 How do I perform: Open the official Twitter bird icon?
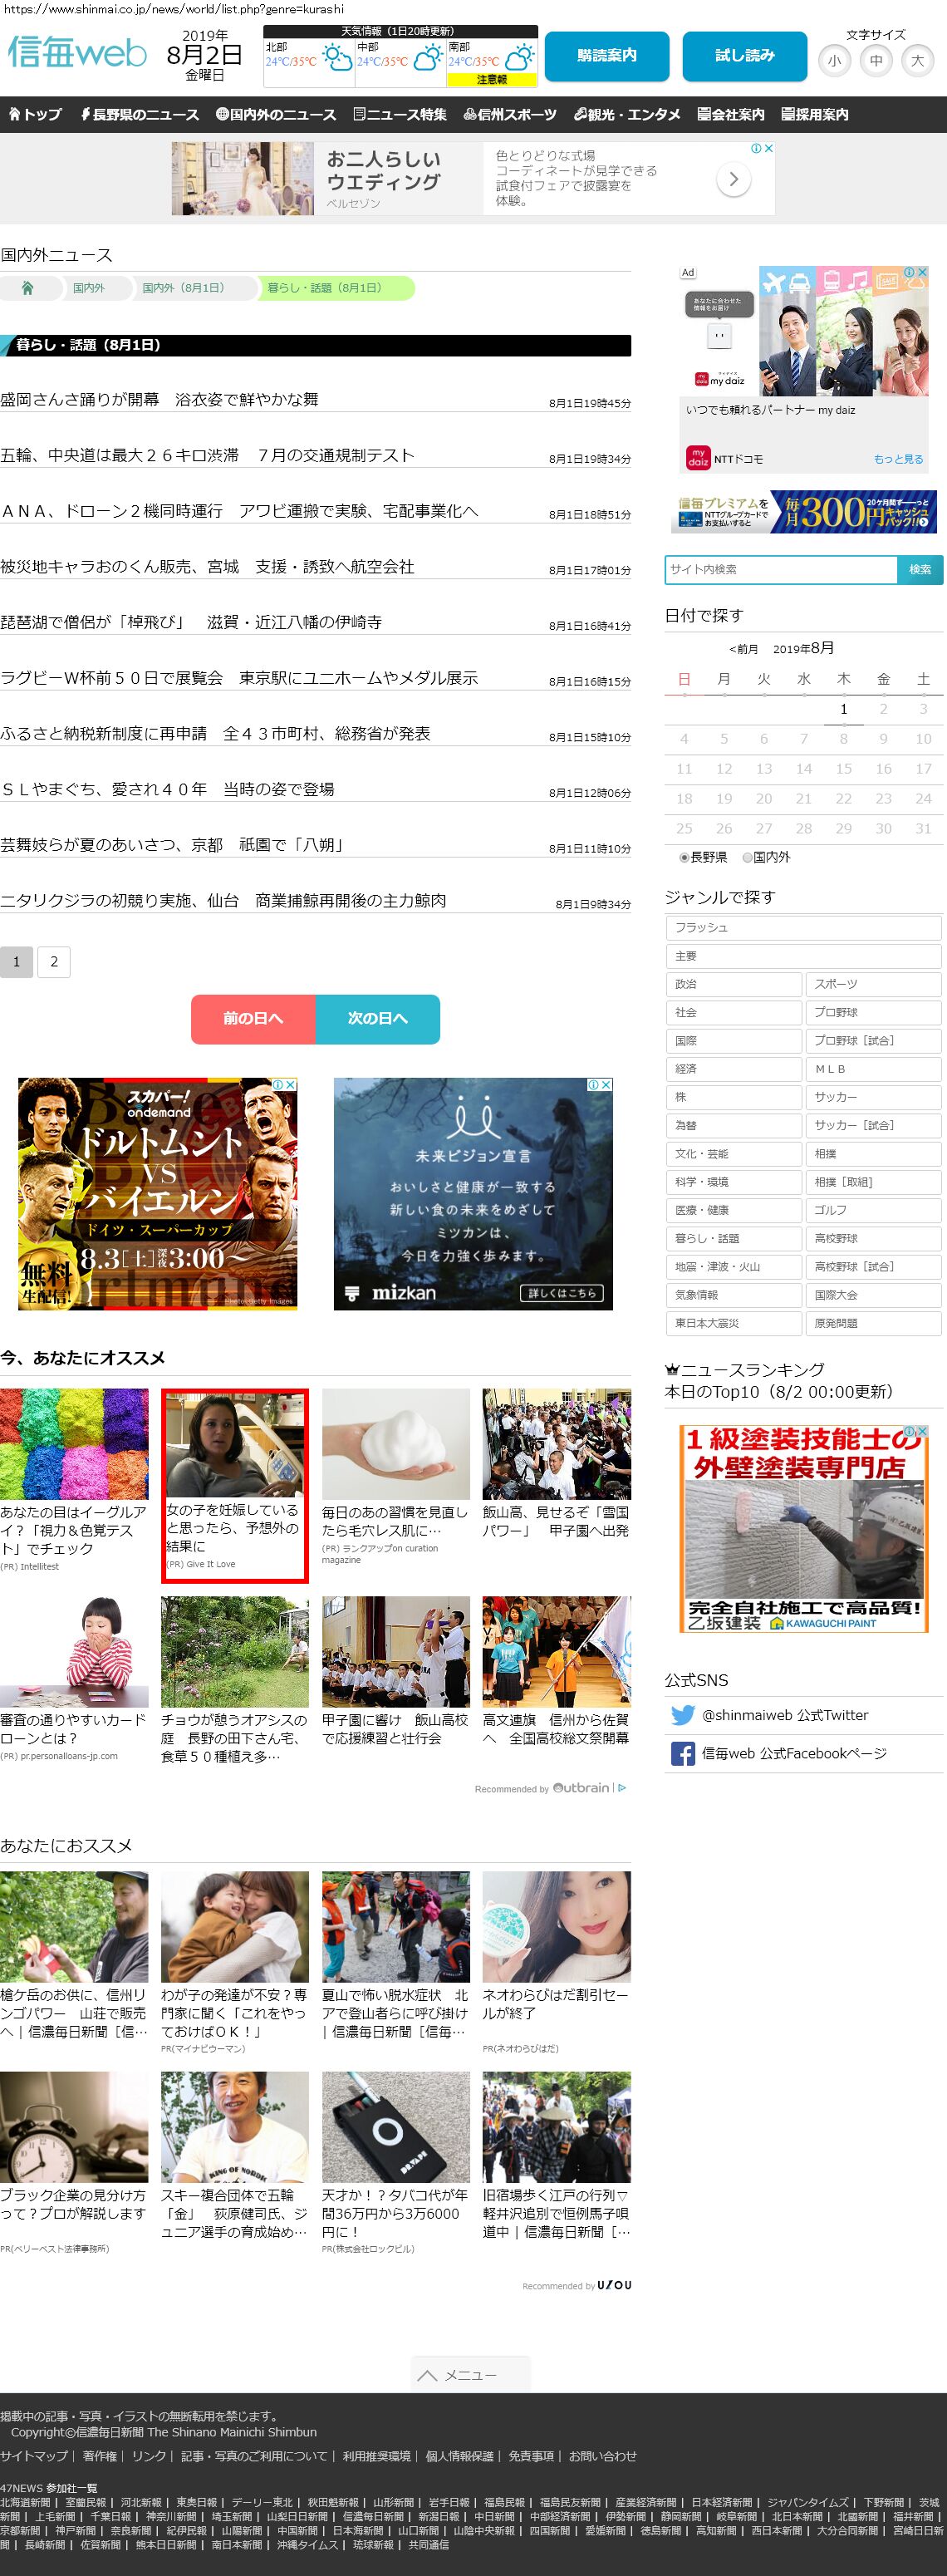pos(683,1715)
